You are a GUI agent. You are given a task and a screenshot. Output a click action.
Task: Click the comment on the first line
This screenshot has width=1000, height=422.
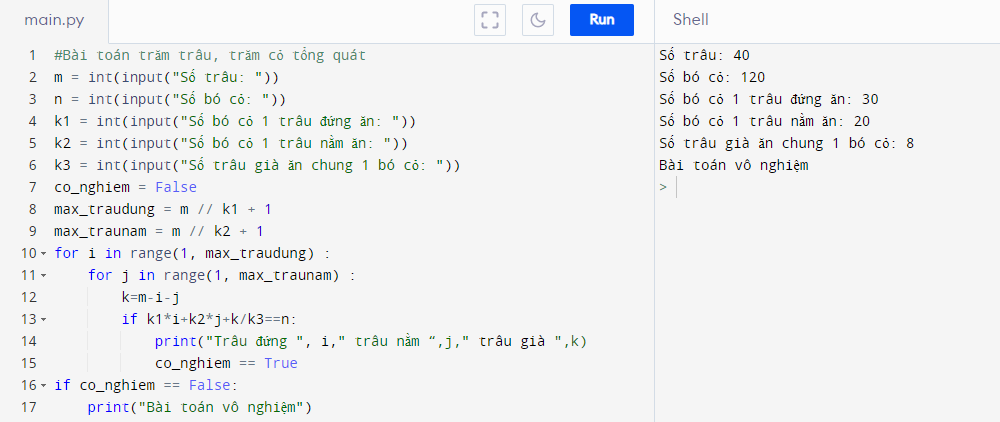[210, 55]
